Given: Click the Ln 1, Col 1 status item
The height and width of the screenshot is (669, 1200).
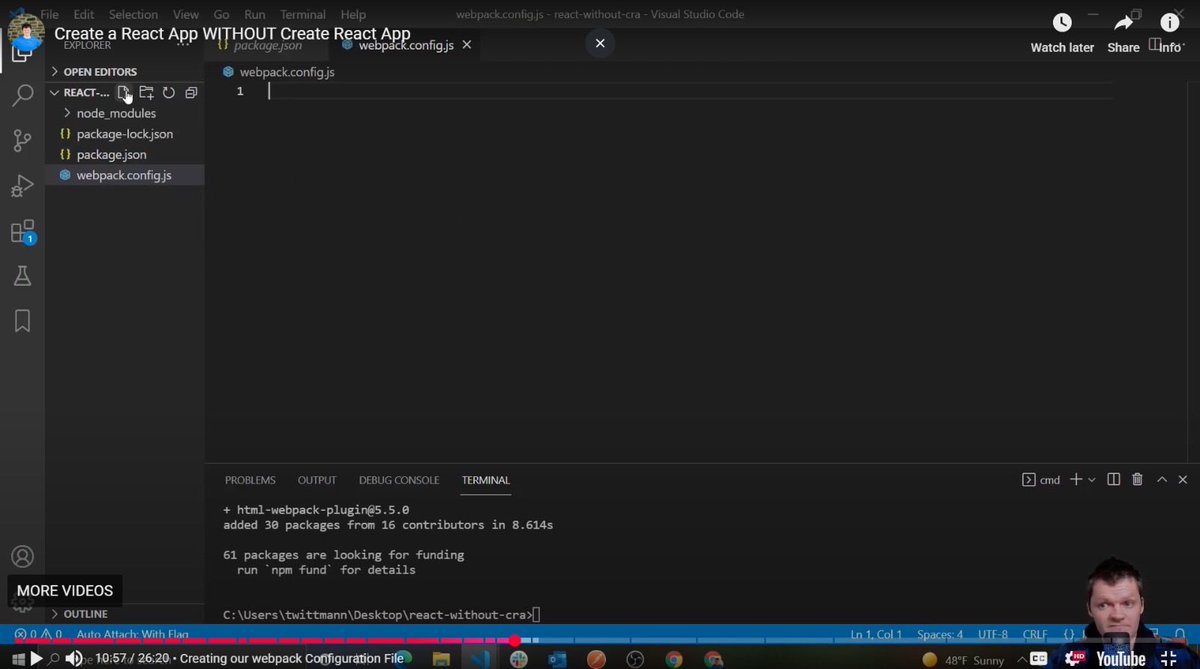Looking at the screenshot, I should (876, 634).
